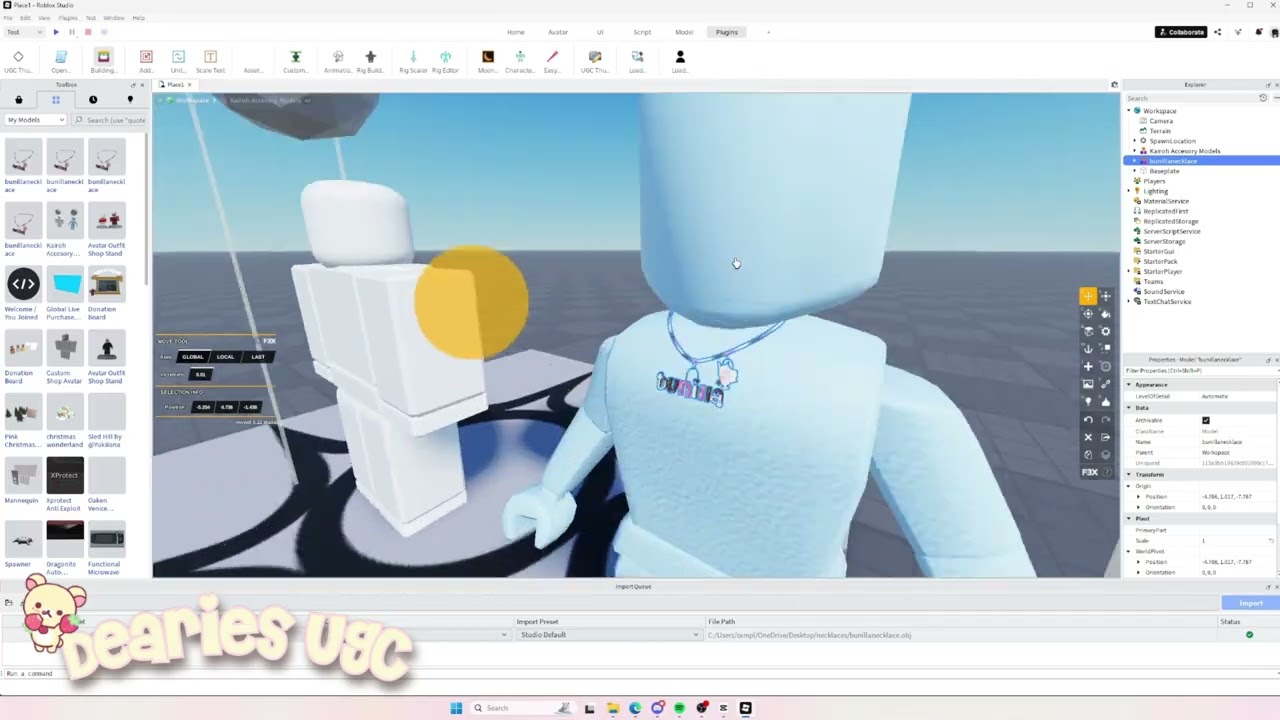1280x720 pixels.
Task: Select the F3X Lighting bulb tool
Action: click(1088, 401)
